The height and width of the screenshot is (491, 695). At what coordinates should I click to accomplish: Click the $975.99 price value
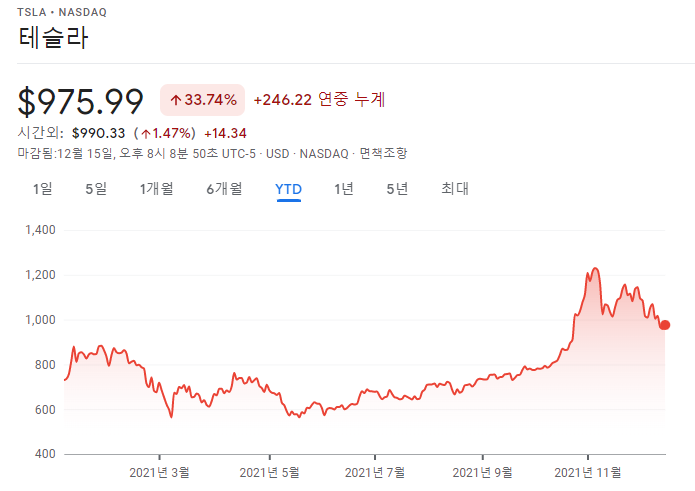(80, 101)
